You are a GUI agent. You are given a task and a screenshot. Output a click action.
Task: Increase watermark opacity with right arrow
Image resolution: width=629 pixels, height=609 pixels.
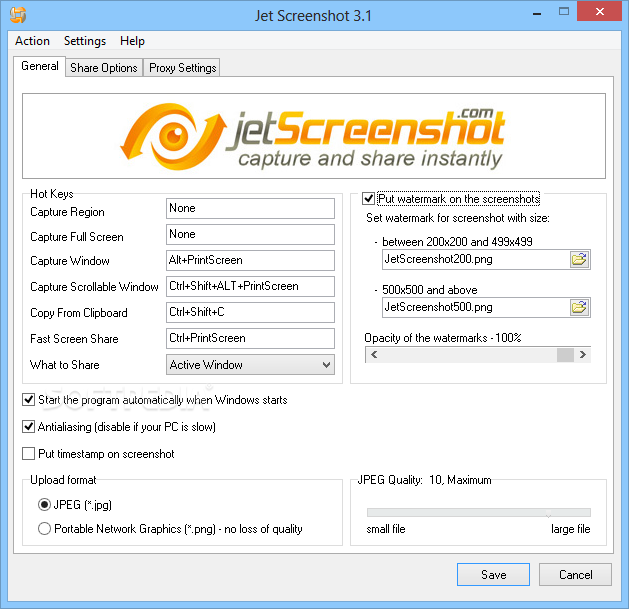(582, 355)
